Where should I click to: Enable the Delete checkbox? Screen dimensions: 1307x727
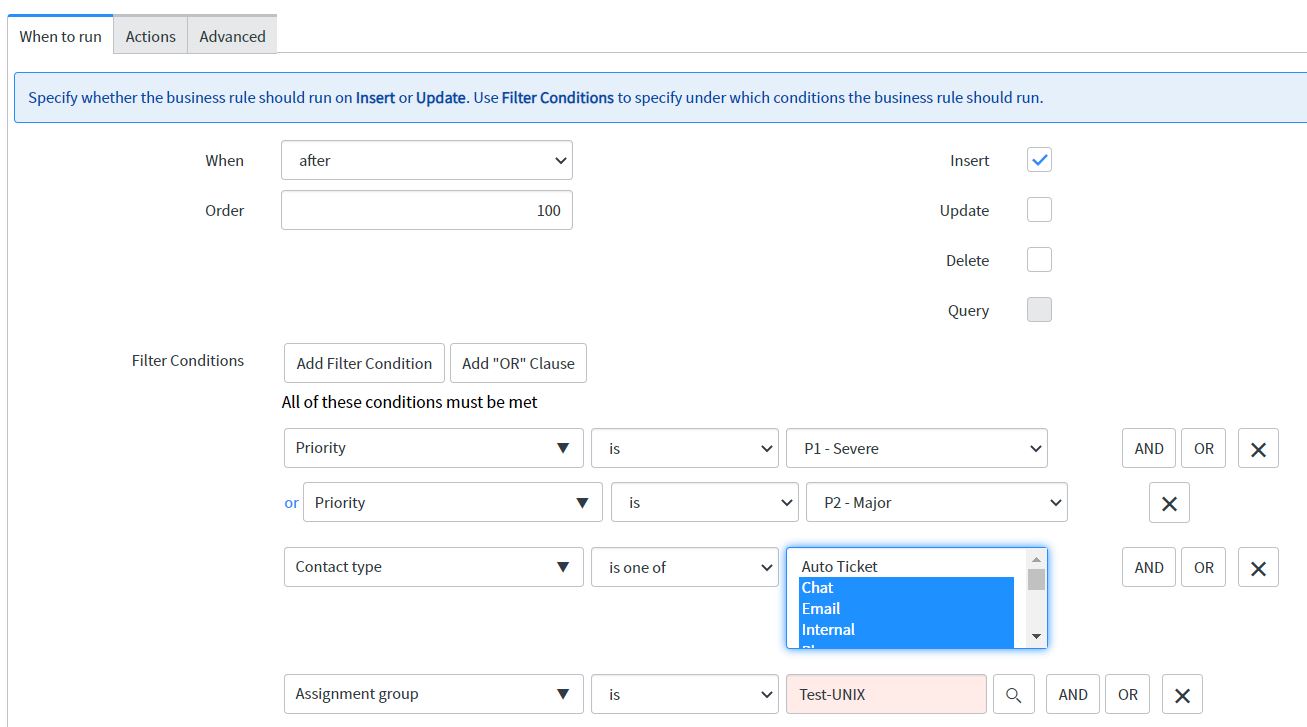(x=1039, y=260)
